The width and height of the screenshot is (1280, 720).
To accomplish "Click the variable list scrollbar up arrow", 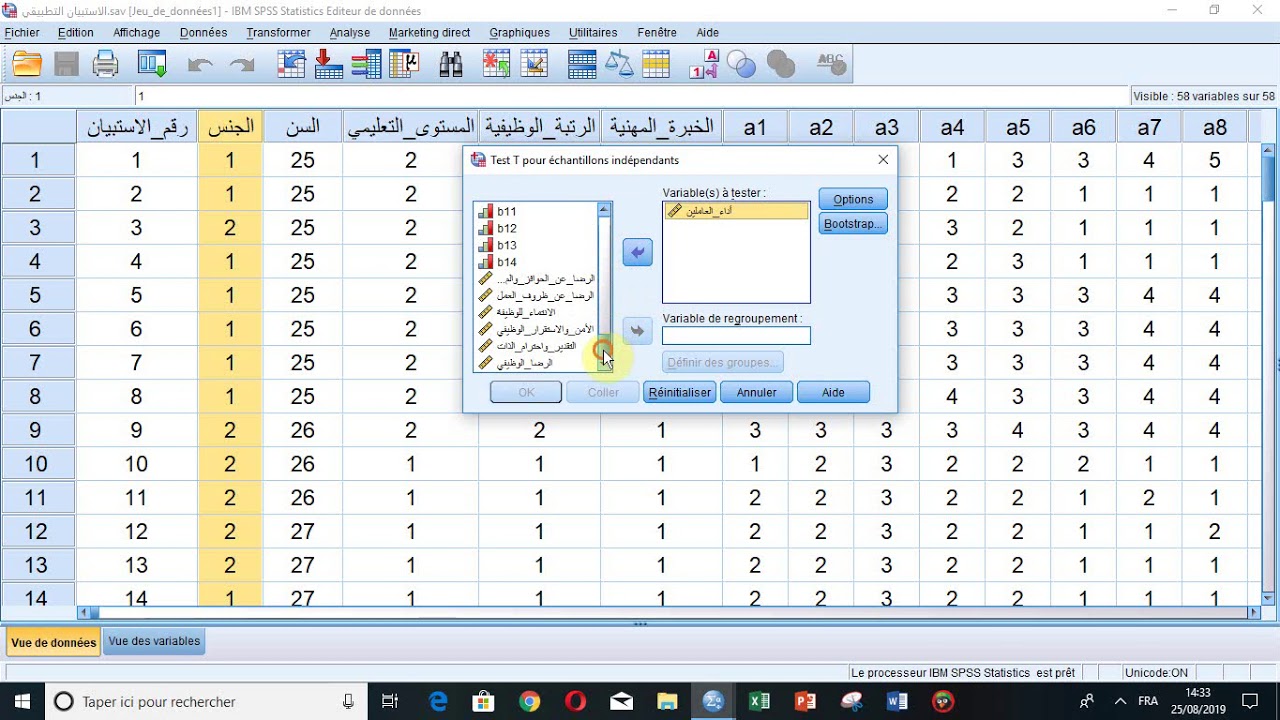I will tap(604, 210).
